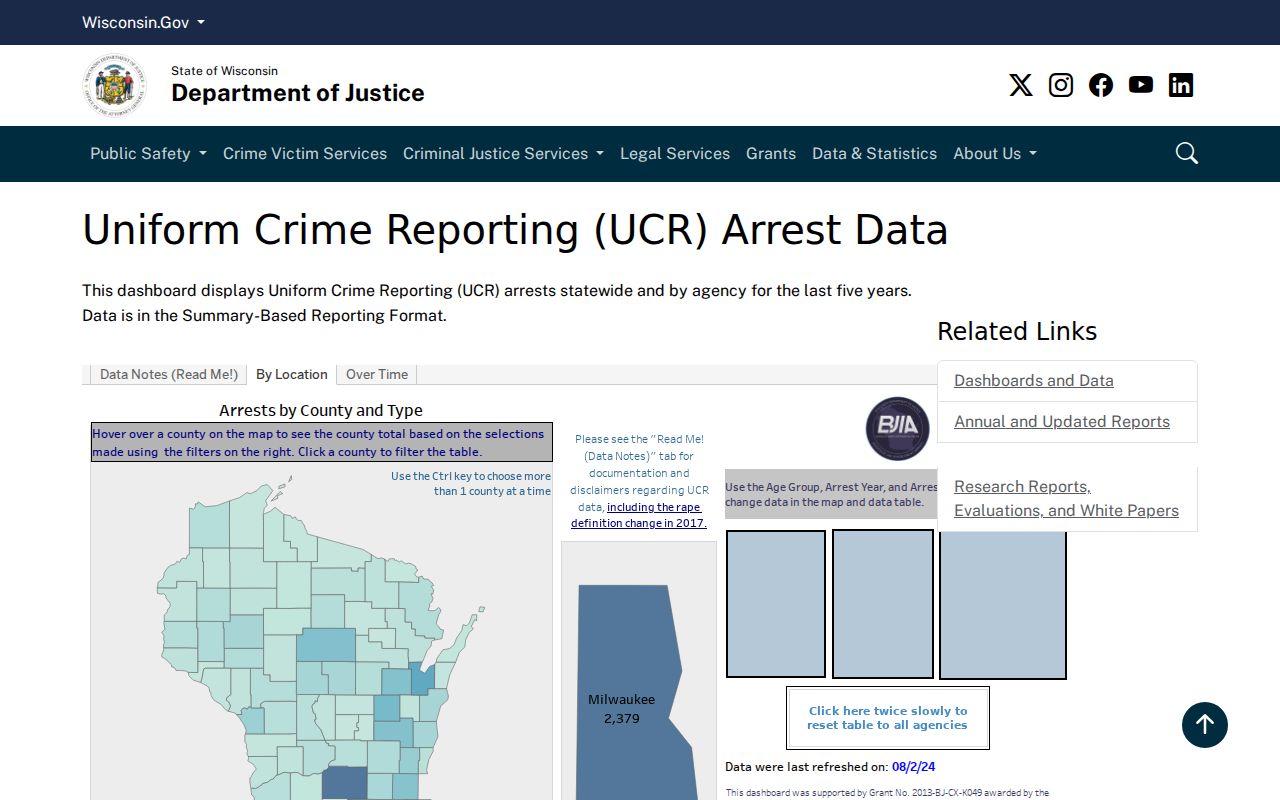Click the middle blue filter box

pyautogui.click(x=883, y=604)
